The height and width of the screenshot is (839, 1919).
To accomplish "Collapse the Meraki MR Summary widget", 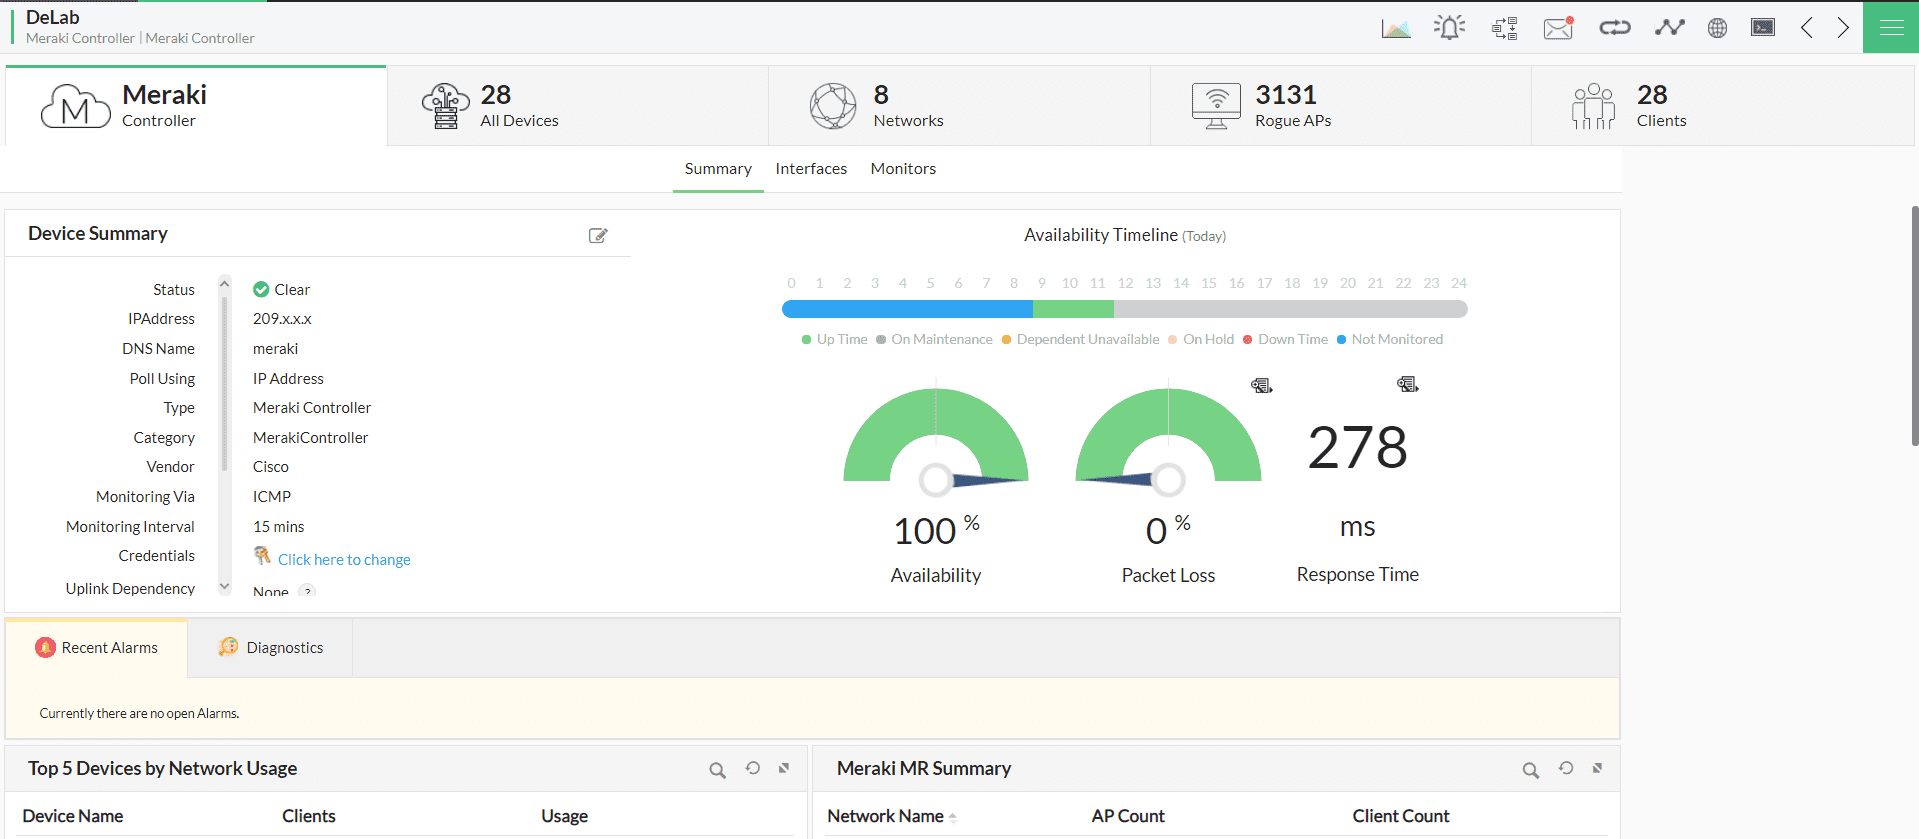I will pos(1597,768).
